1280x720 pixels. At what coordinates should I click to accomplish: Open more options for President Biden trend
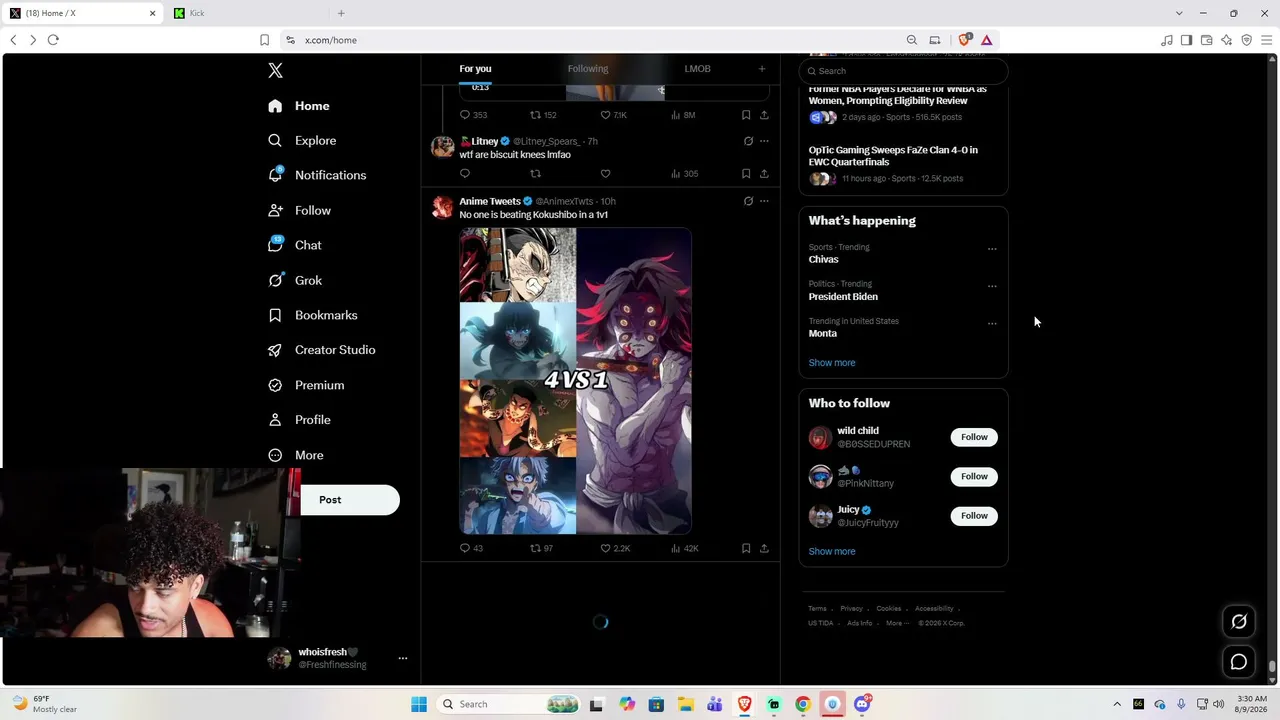[992, 286]
